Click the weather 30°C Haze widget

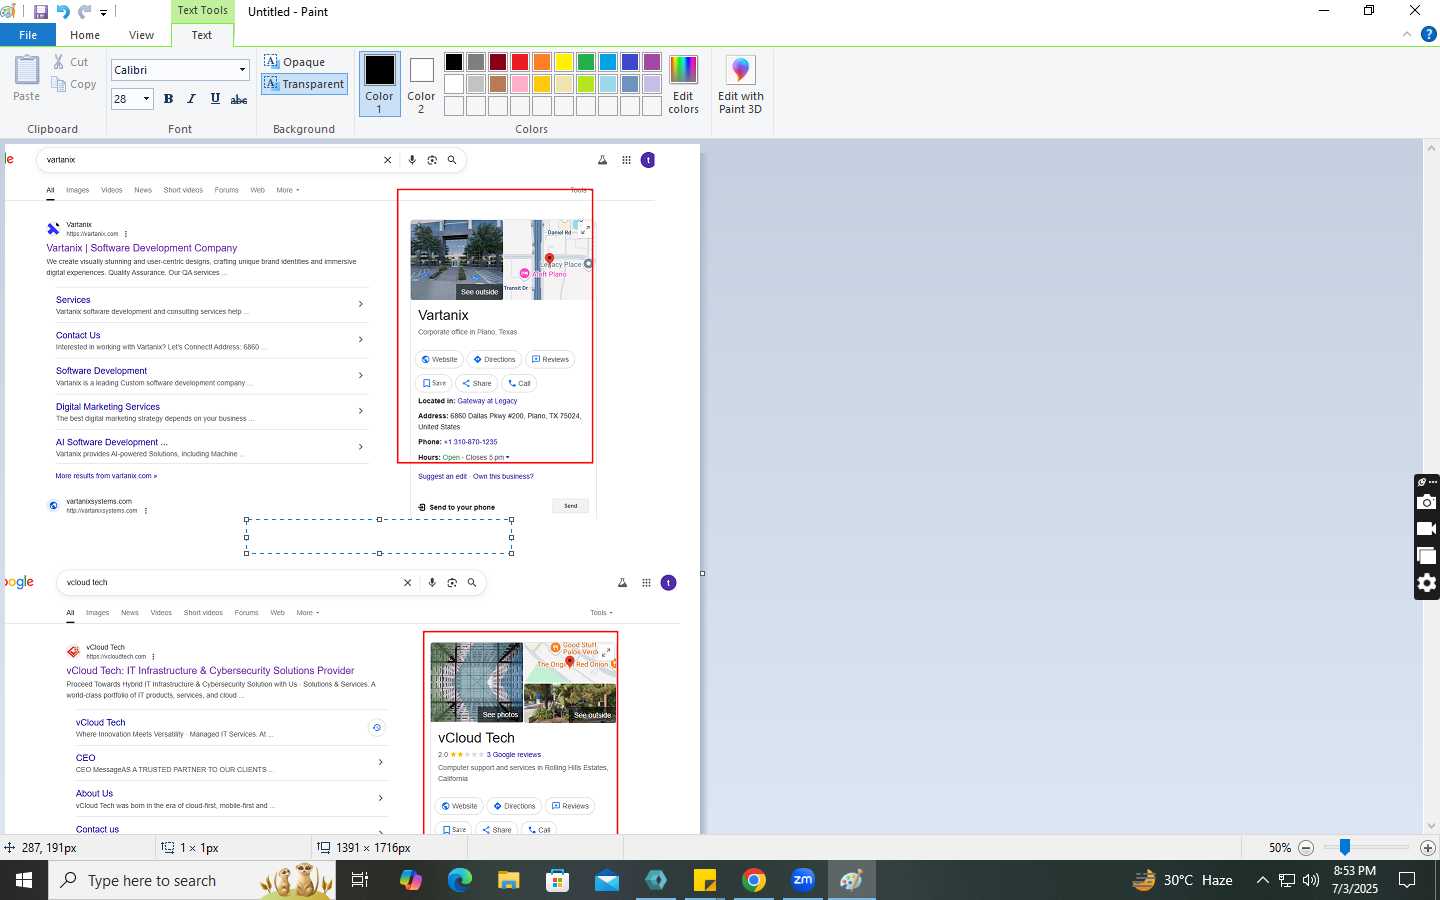click(1182, 880)
